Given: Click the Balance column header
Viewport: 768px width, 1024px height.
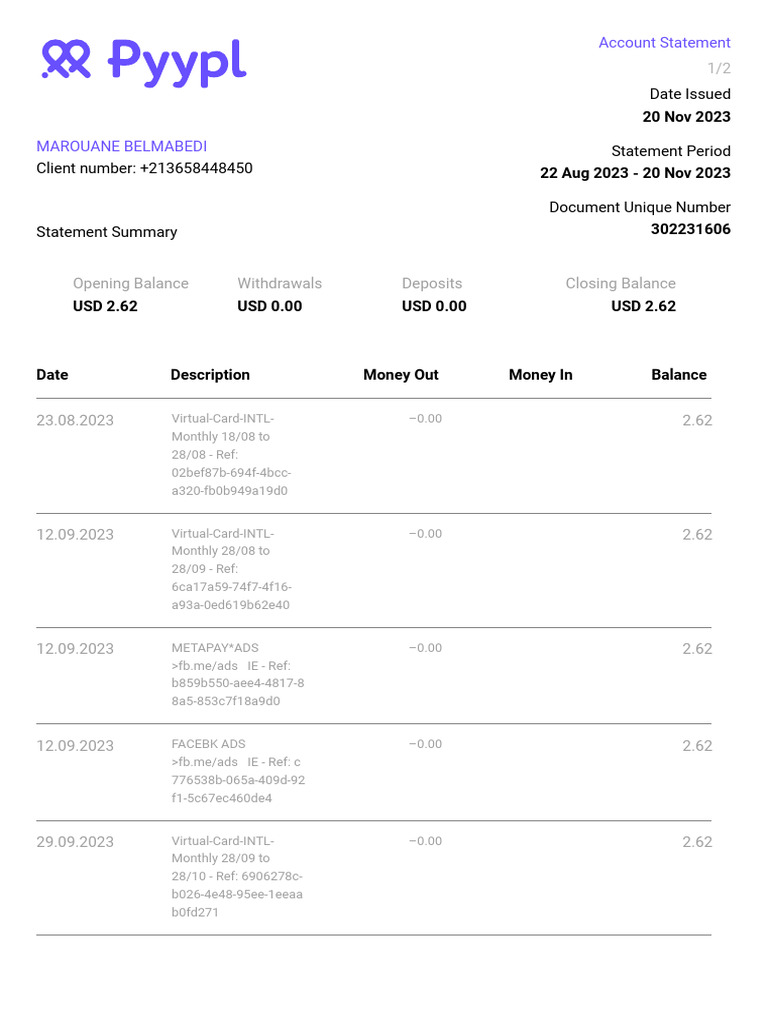Looking at the screenshot, I should coord(678,375).
